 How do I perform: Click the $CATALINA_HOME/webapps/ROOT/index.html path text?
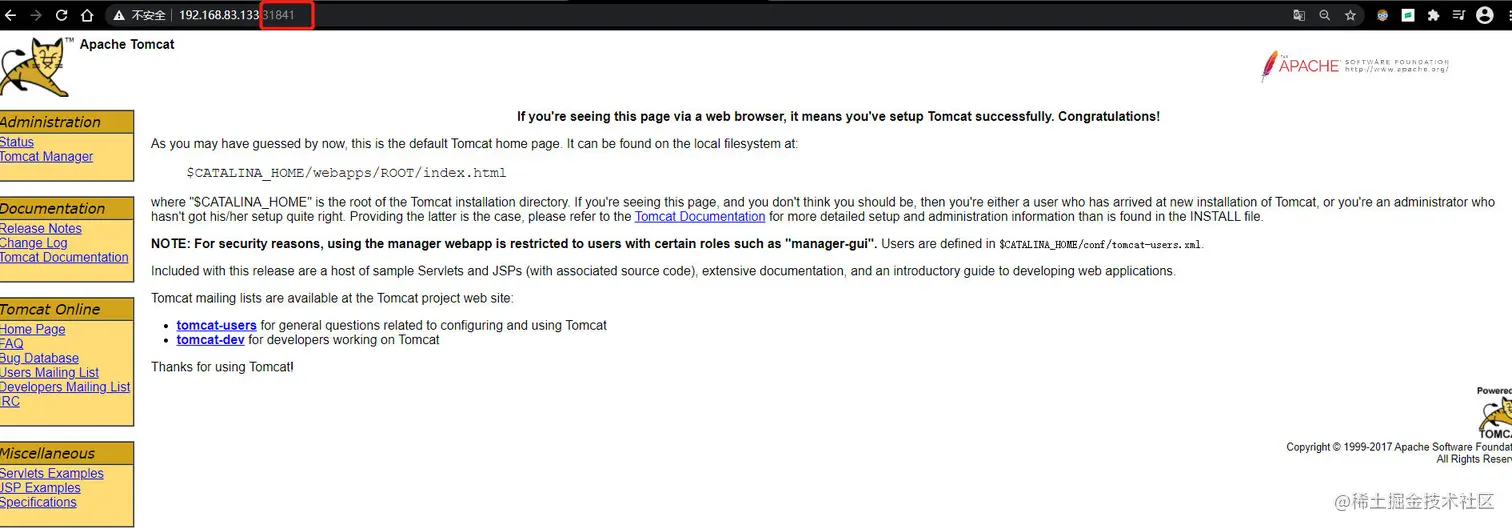[x=346, y=172]
